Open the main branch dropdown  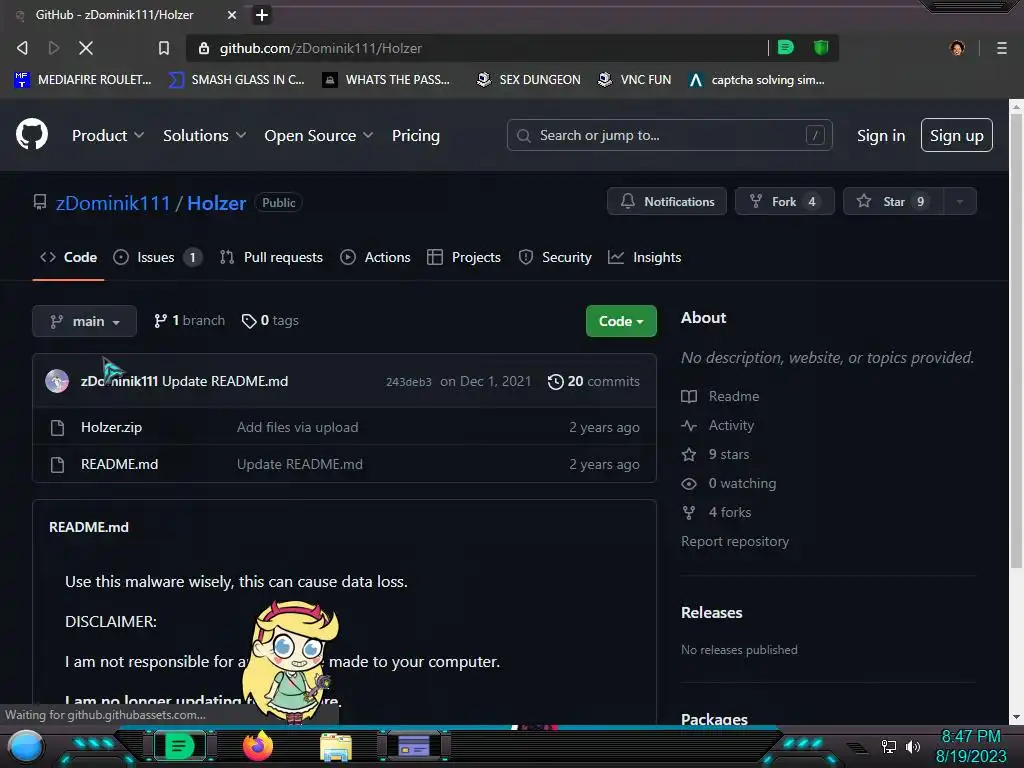(84, 321)
